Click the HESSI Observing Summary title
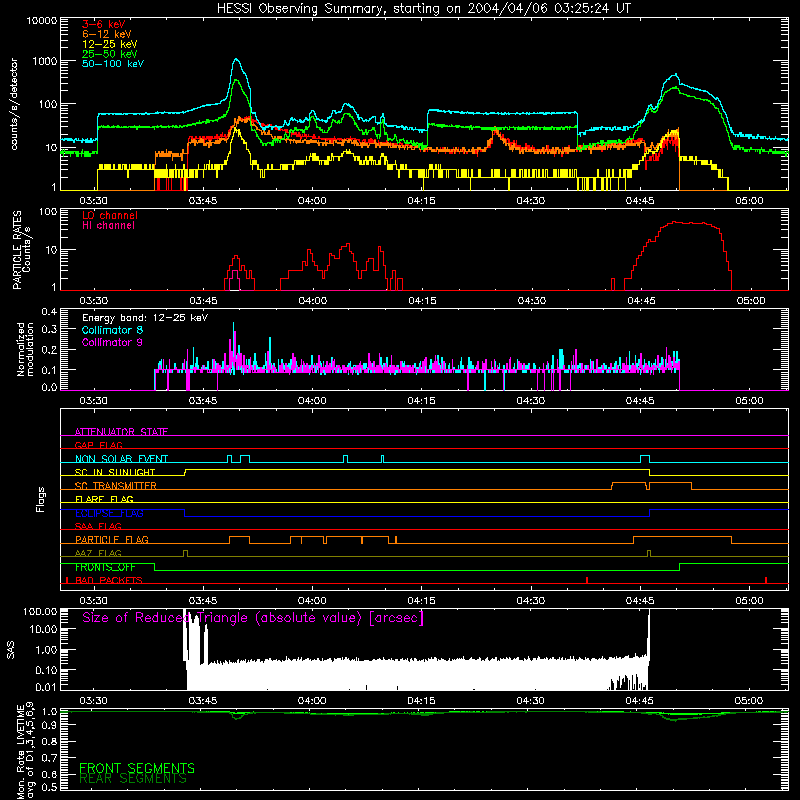 [x=423, y=9]
